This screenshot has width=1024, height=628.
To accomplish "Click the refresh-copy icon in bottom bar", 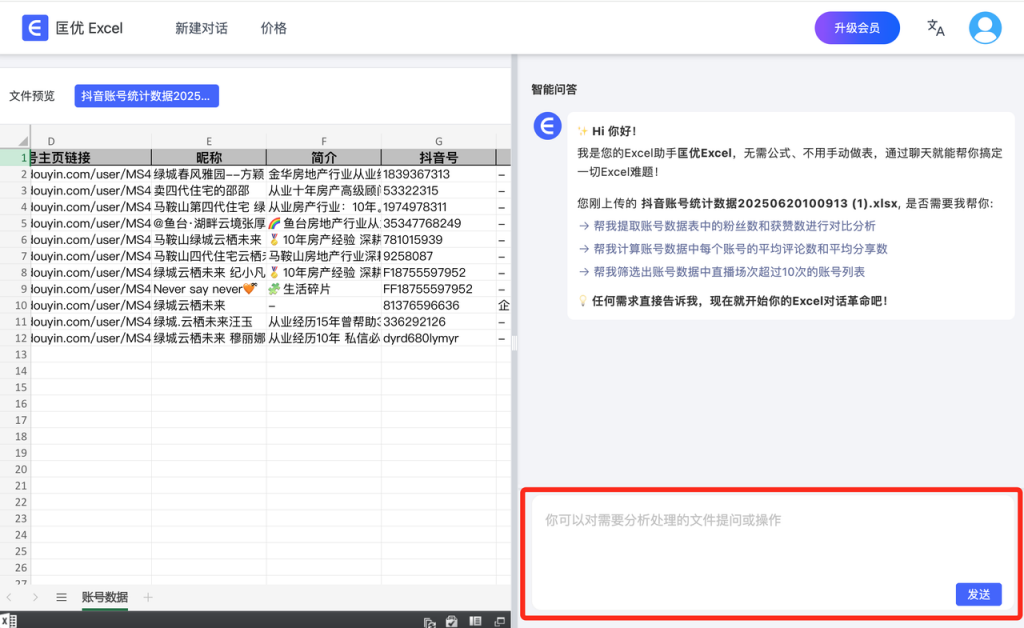I will pos(429,622).
